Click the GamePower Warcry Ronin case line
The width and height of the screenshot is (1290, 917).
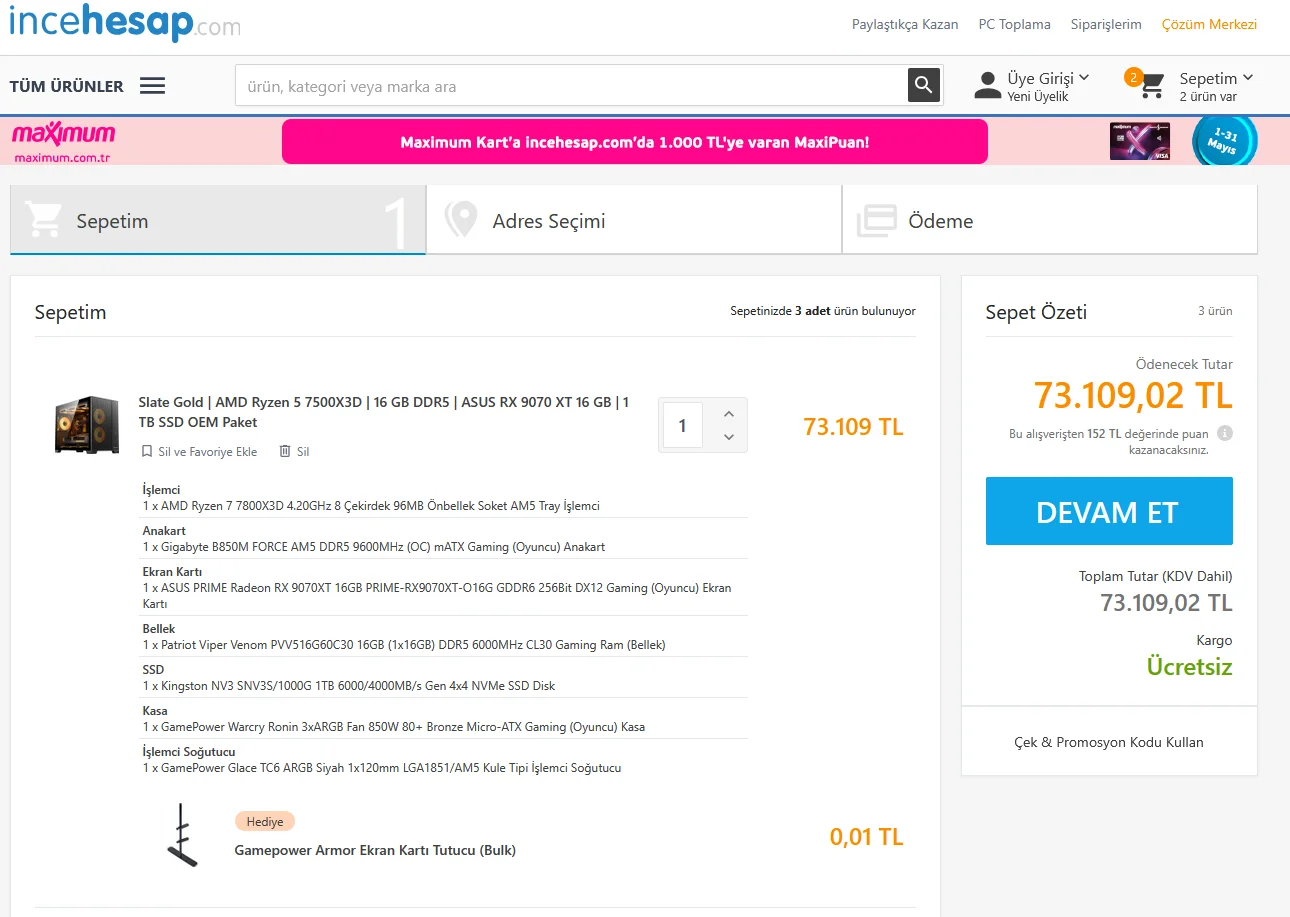tap(394, 727)
